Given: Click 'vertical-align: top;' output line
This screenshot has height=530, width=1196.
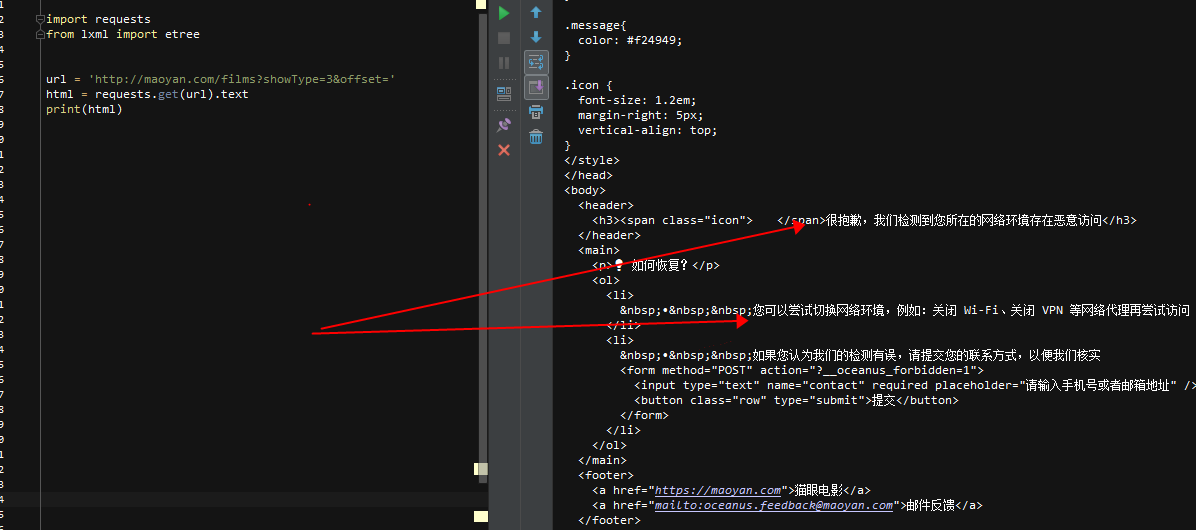Looking at the screenshot, I should click(648, 130).
